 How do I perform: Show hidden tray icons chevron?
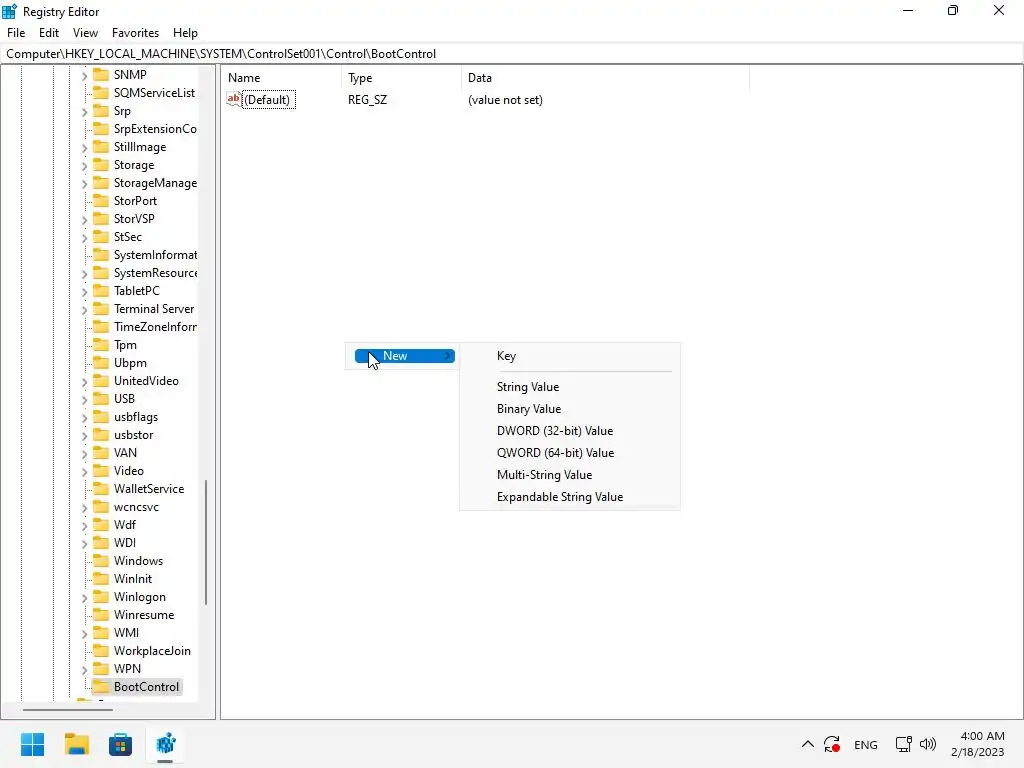808,744
